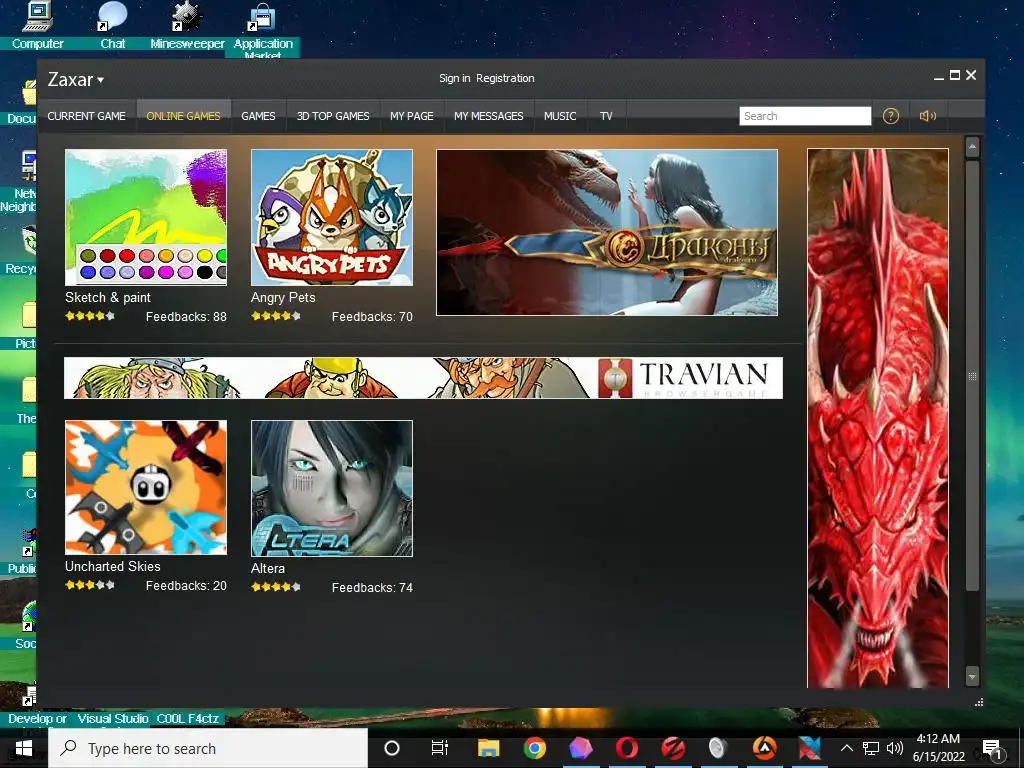Click the scrollbar up arrow
Screen dimensions: 1024x768
coord(972,148)
